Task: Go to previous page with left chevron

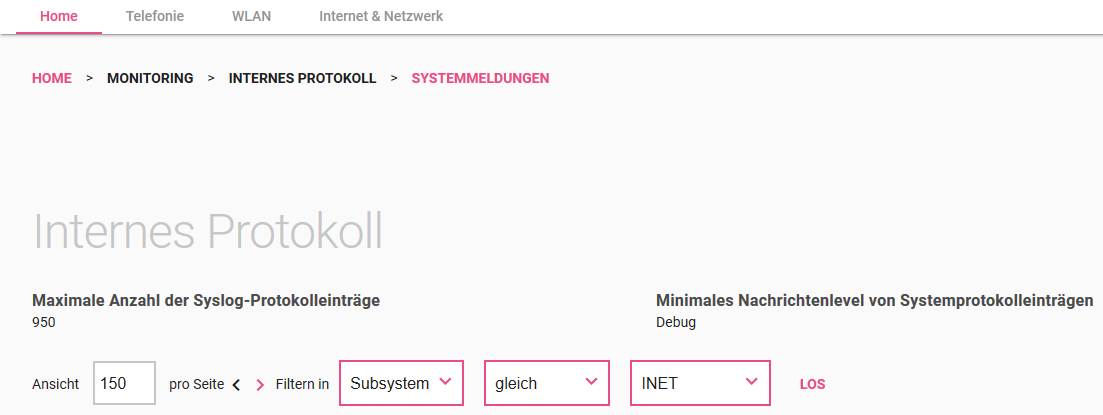Action: (x=236, y=384)
